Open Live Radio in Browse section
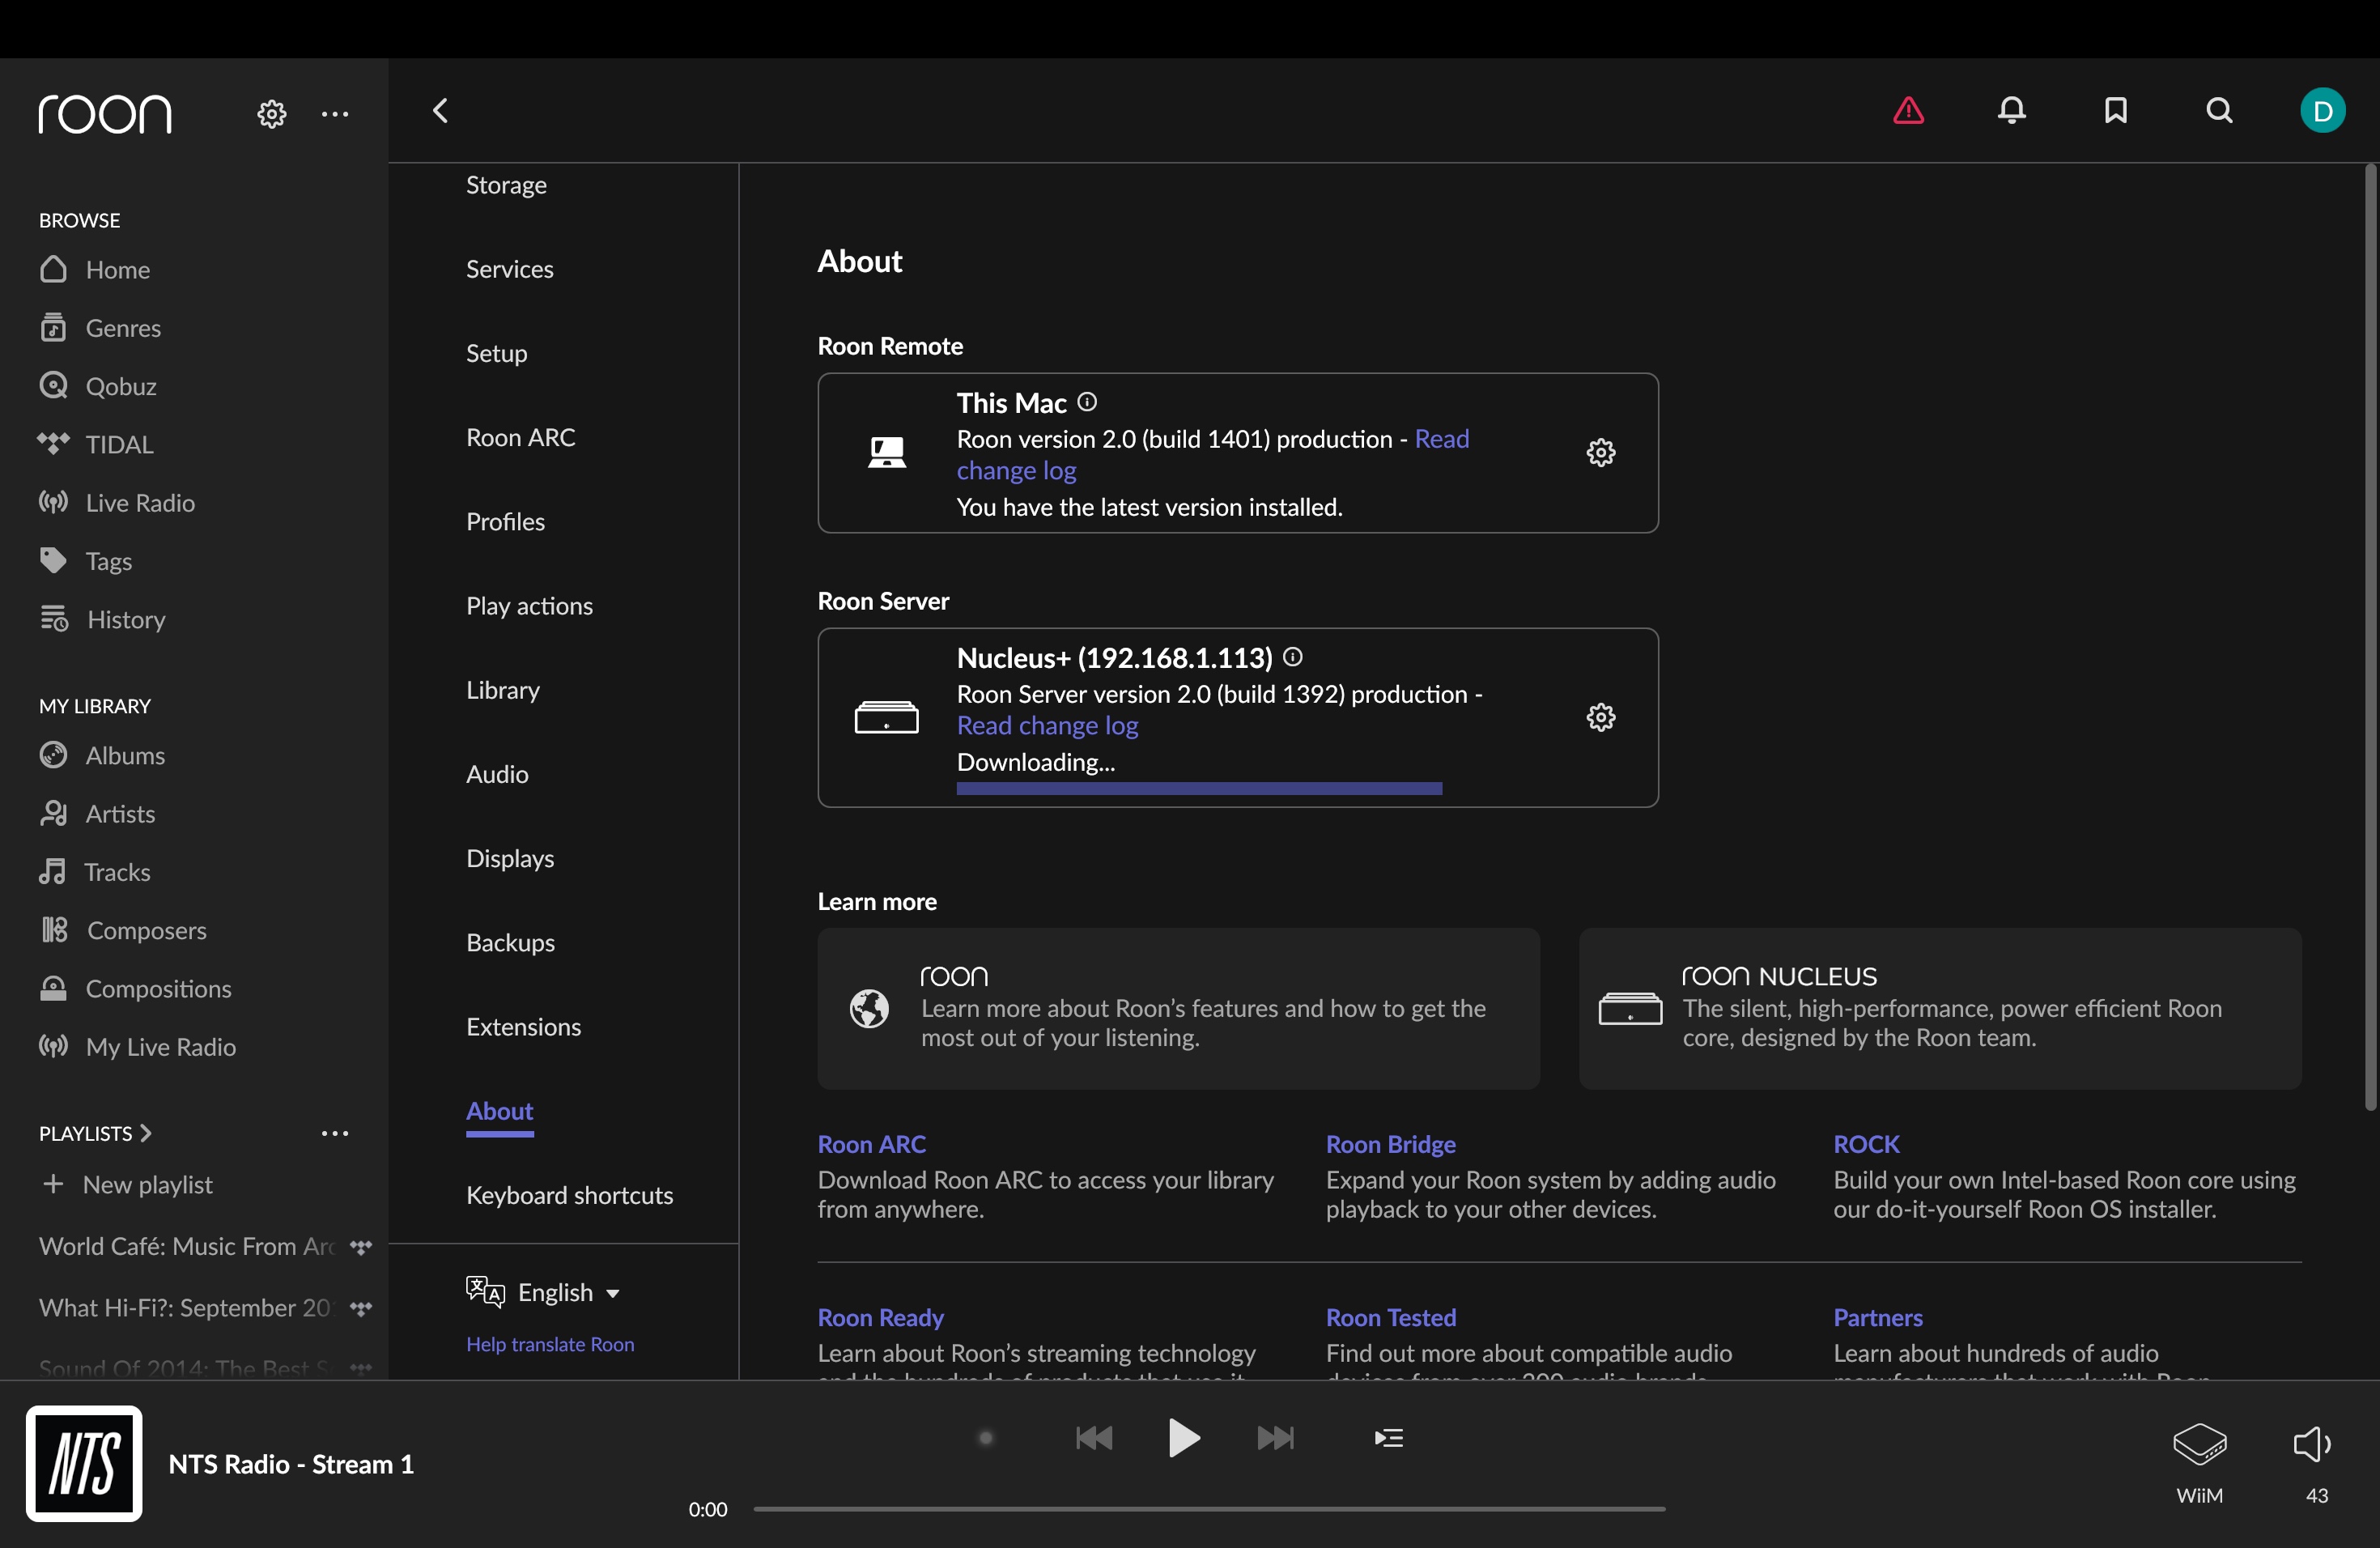The image size is (2380, 1548). click(117, 502)
